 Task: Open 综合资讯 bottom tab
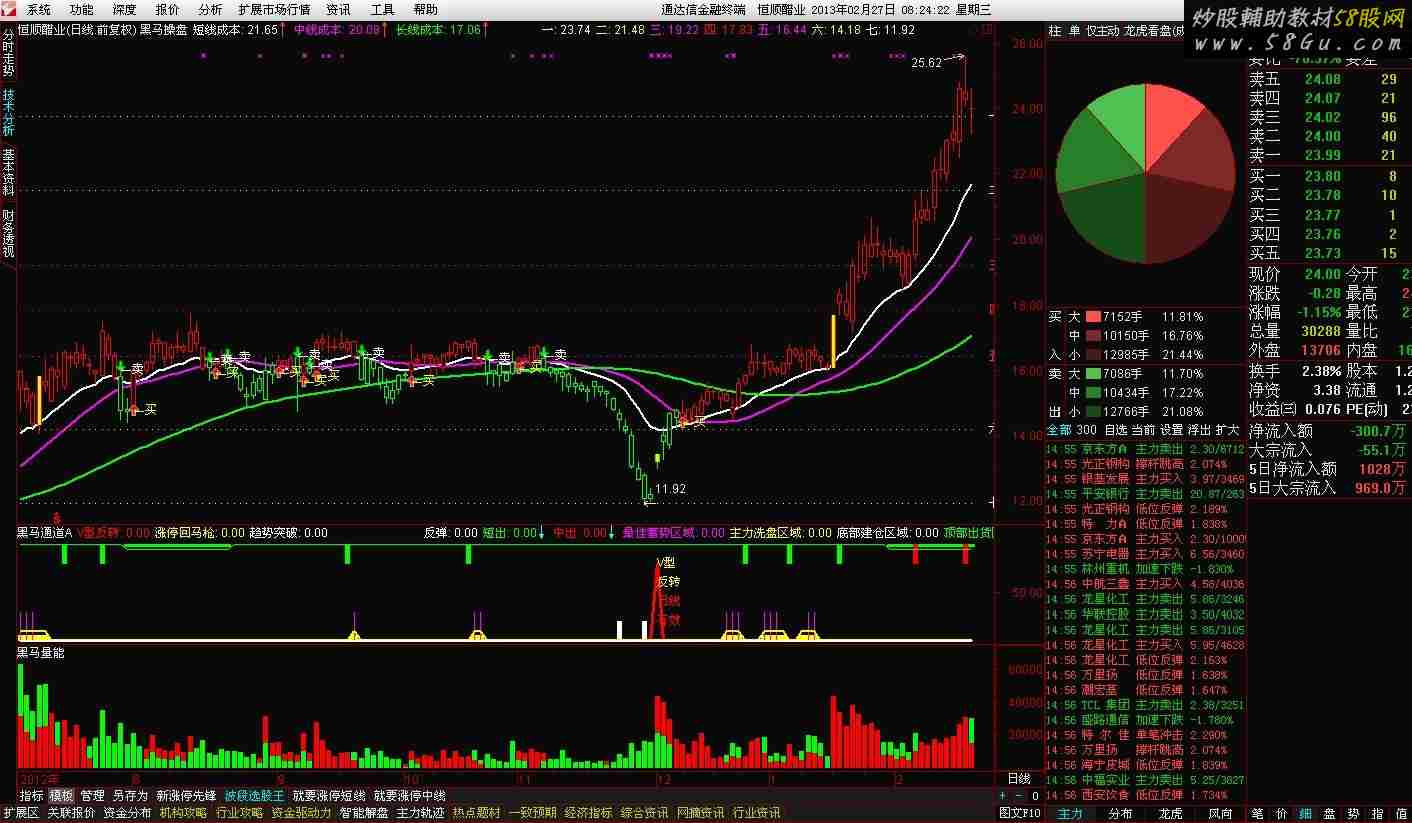pyautogui.click(x=644, y=814)
